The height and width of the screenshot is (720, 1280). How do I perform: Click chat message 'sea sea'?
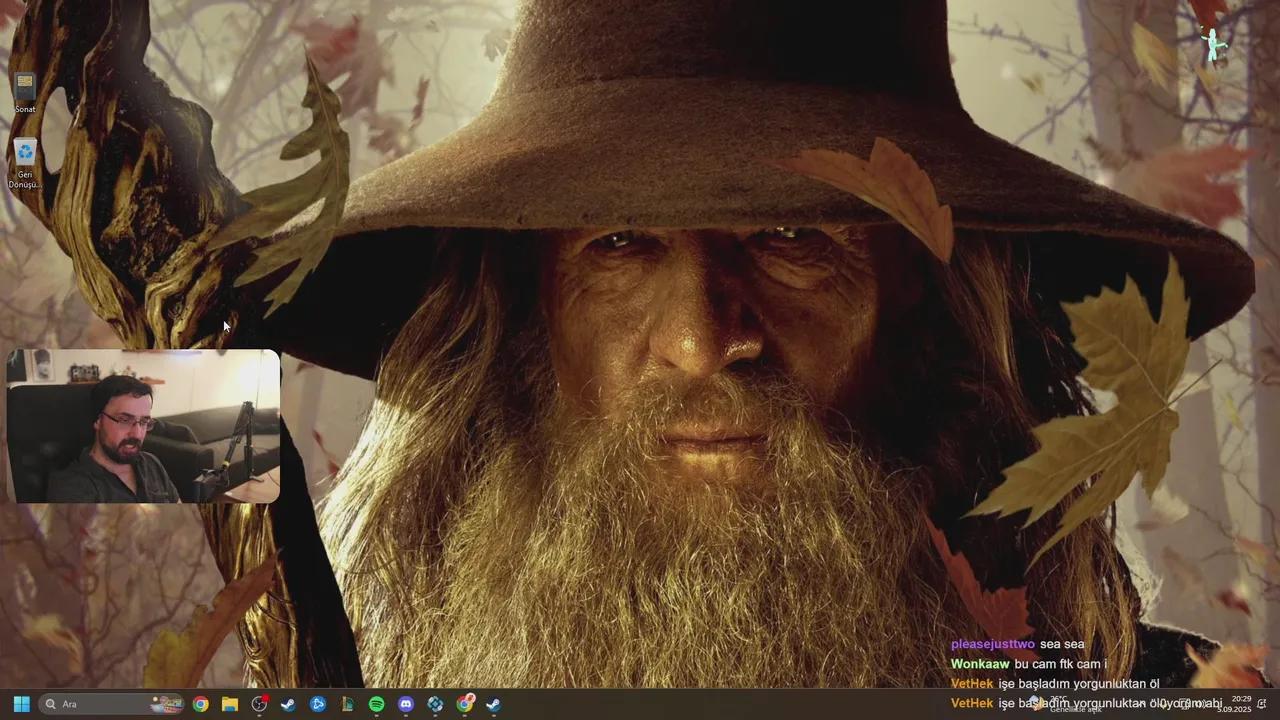(x=1062, y=644)
